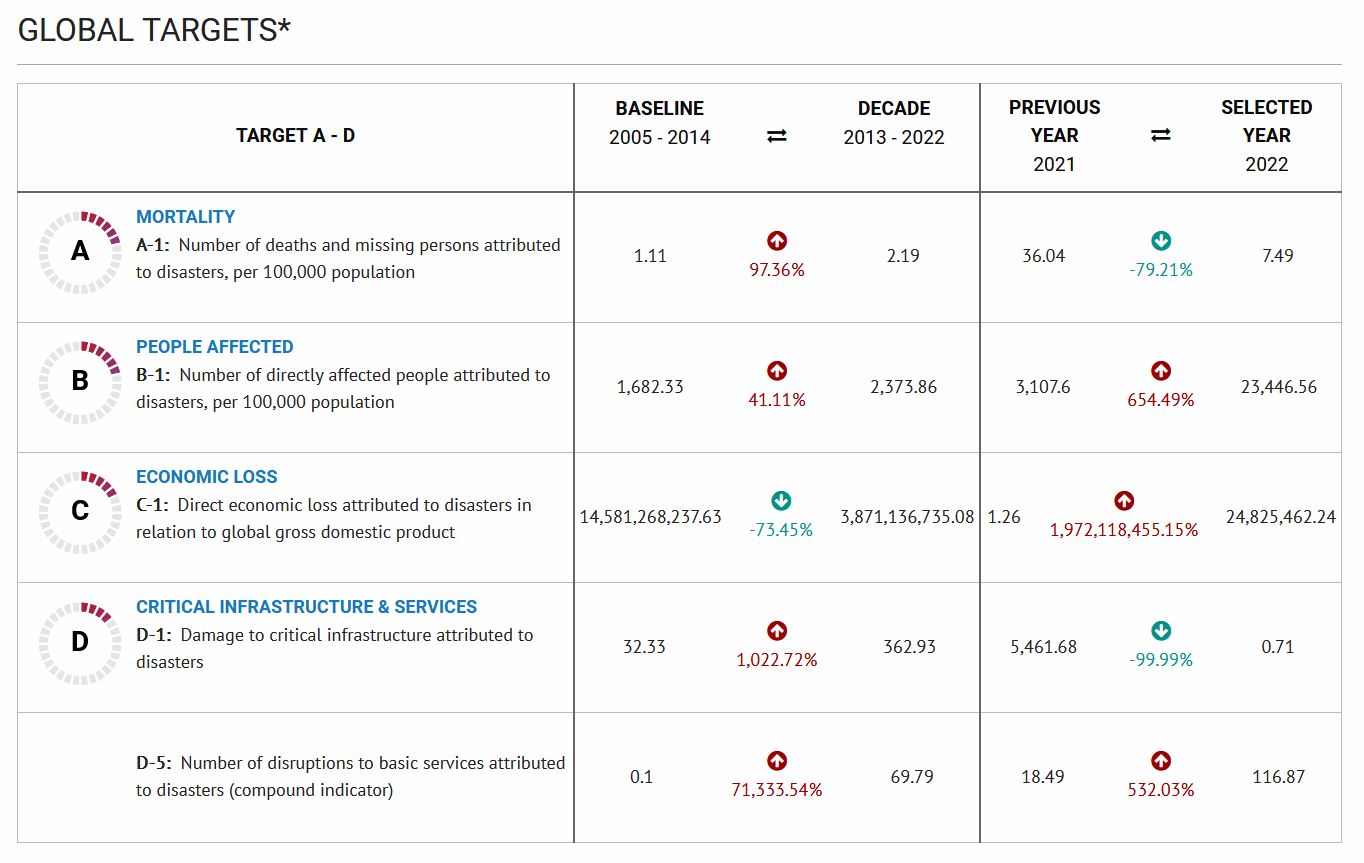Viewport: 1364px width, 863px height.
Task: Click red up arrow above 71,333.54%
Action: tap(777, 760)
